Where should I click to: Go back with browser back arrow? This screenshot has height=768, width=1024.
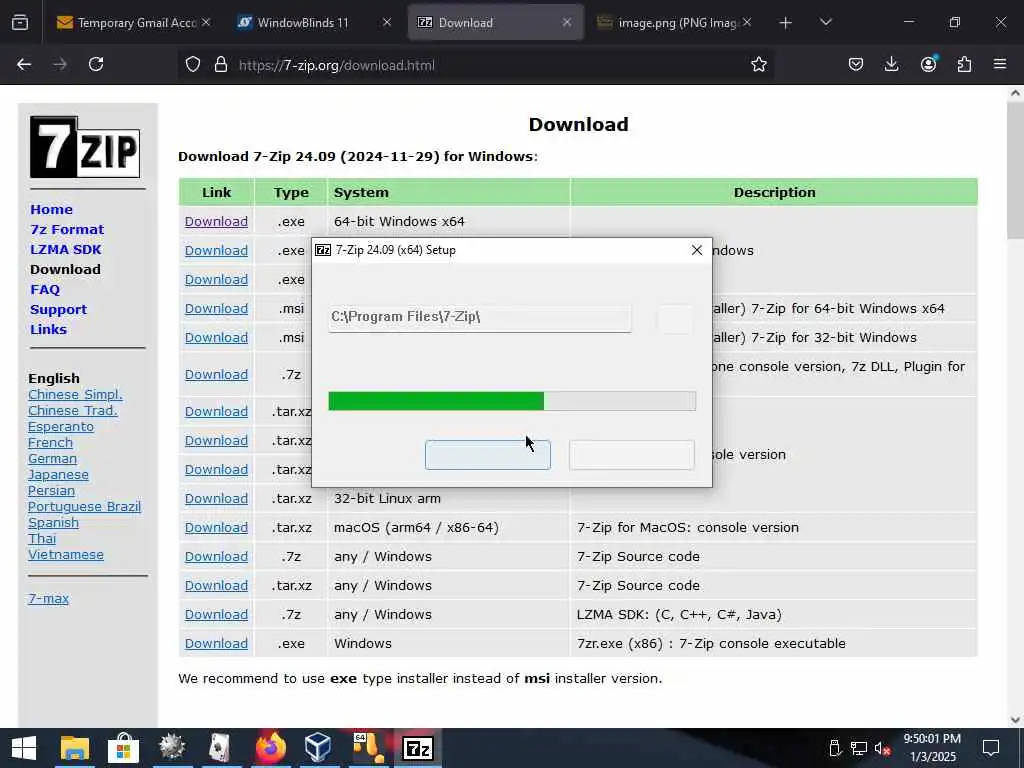pyautogui.click(x=24, y=64)
